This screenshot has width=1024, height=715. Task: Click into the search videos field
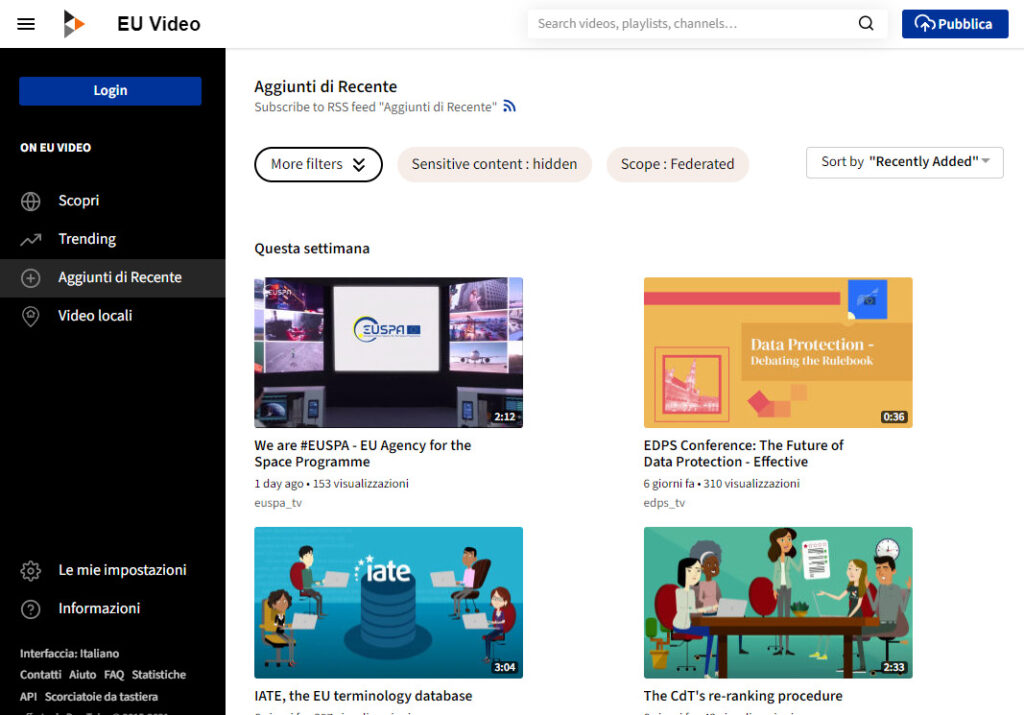(690, 24)
